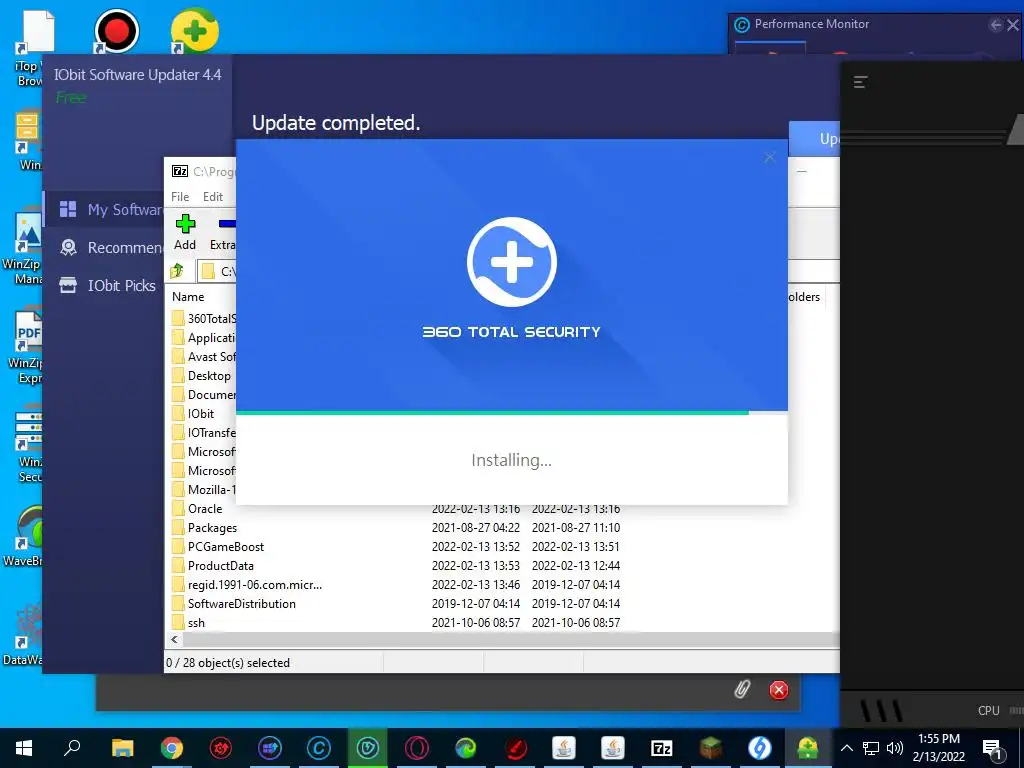This screenshot has width=1024, height=768.
Task: Open the File menu in 7-Zip
Action: (180, 197)
